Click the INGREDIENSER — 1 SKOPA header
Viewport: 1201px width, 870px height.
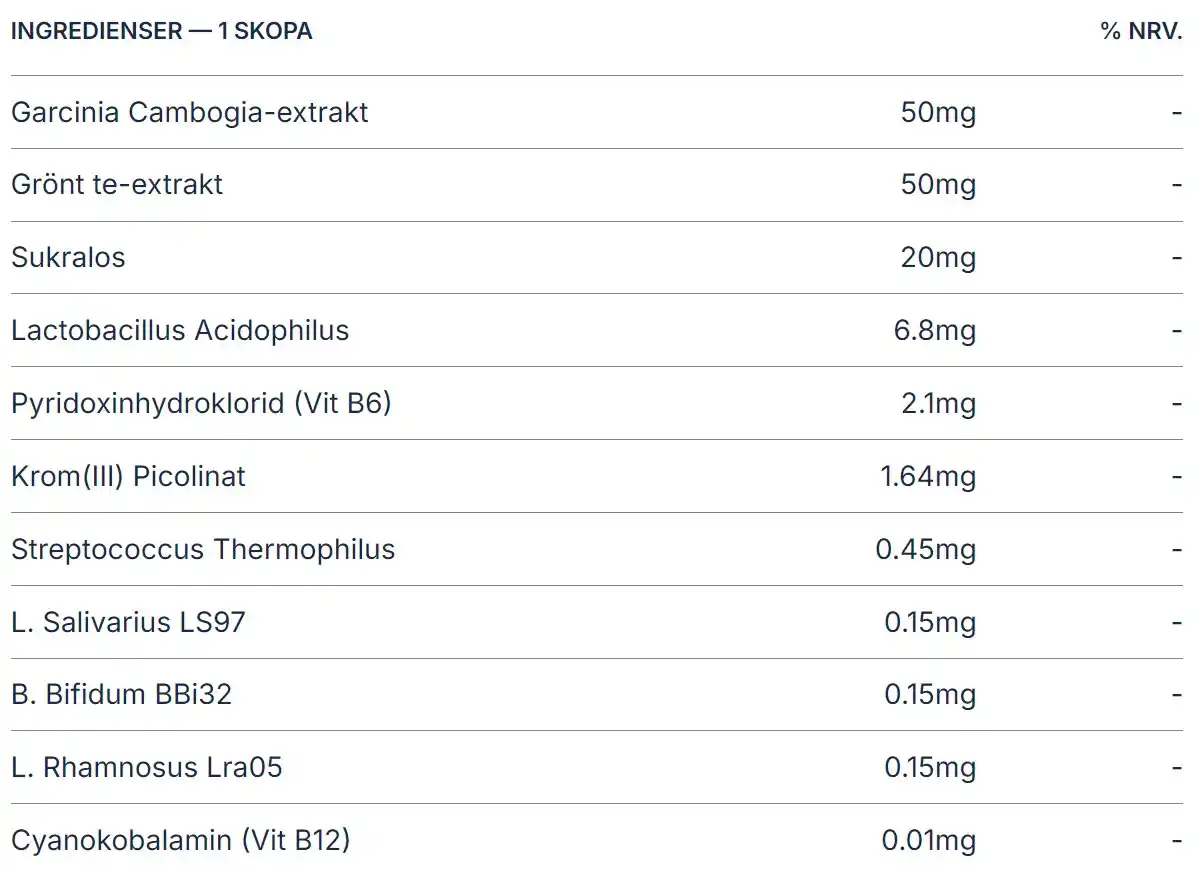tap(161, 31)
